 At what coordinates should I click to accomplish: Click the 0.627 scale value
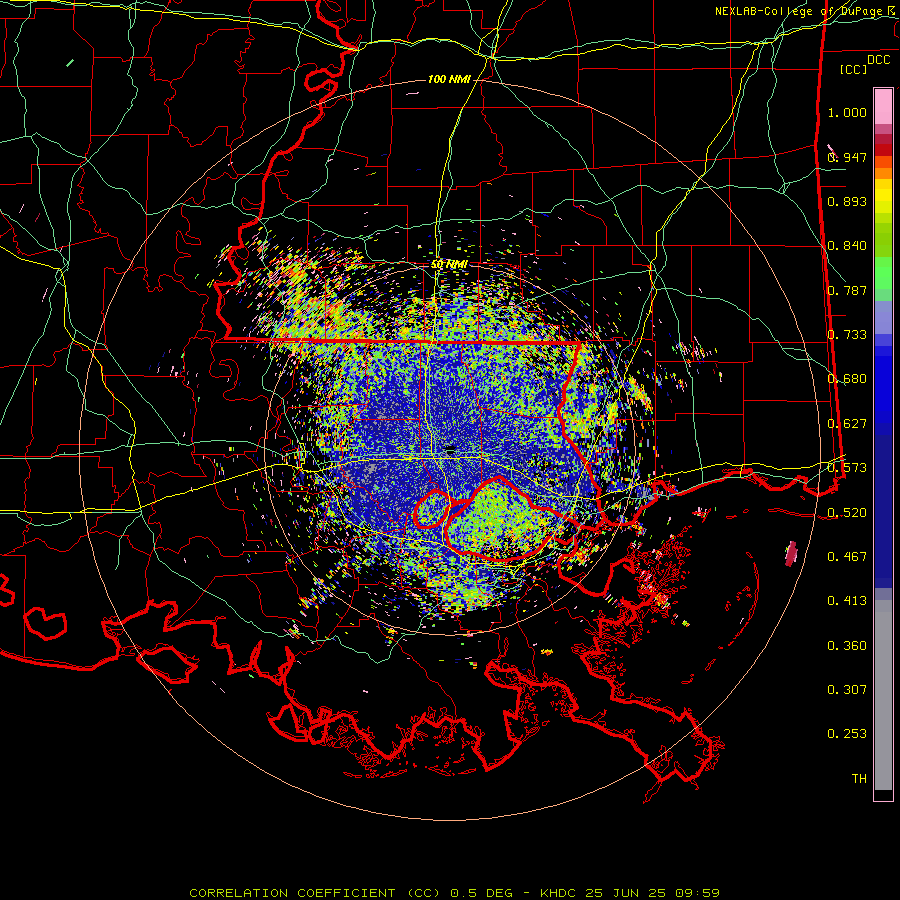pyautogui.click(x=847, y=424)
